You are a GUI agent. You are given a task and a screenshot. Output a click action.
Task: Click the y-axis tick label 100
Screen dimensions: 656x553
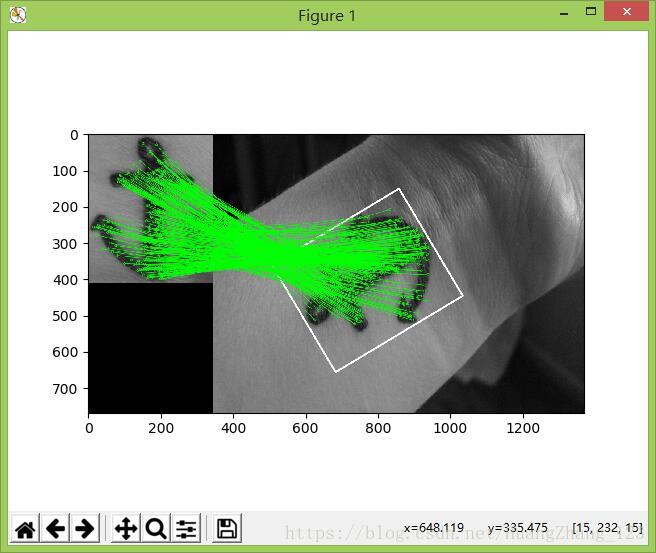click(65, 171)
